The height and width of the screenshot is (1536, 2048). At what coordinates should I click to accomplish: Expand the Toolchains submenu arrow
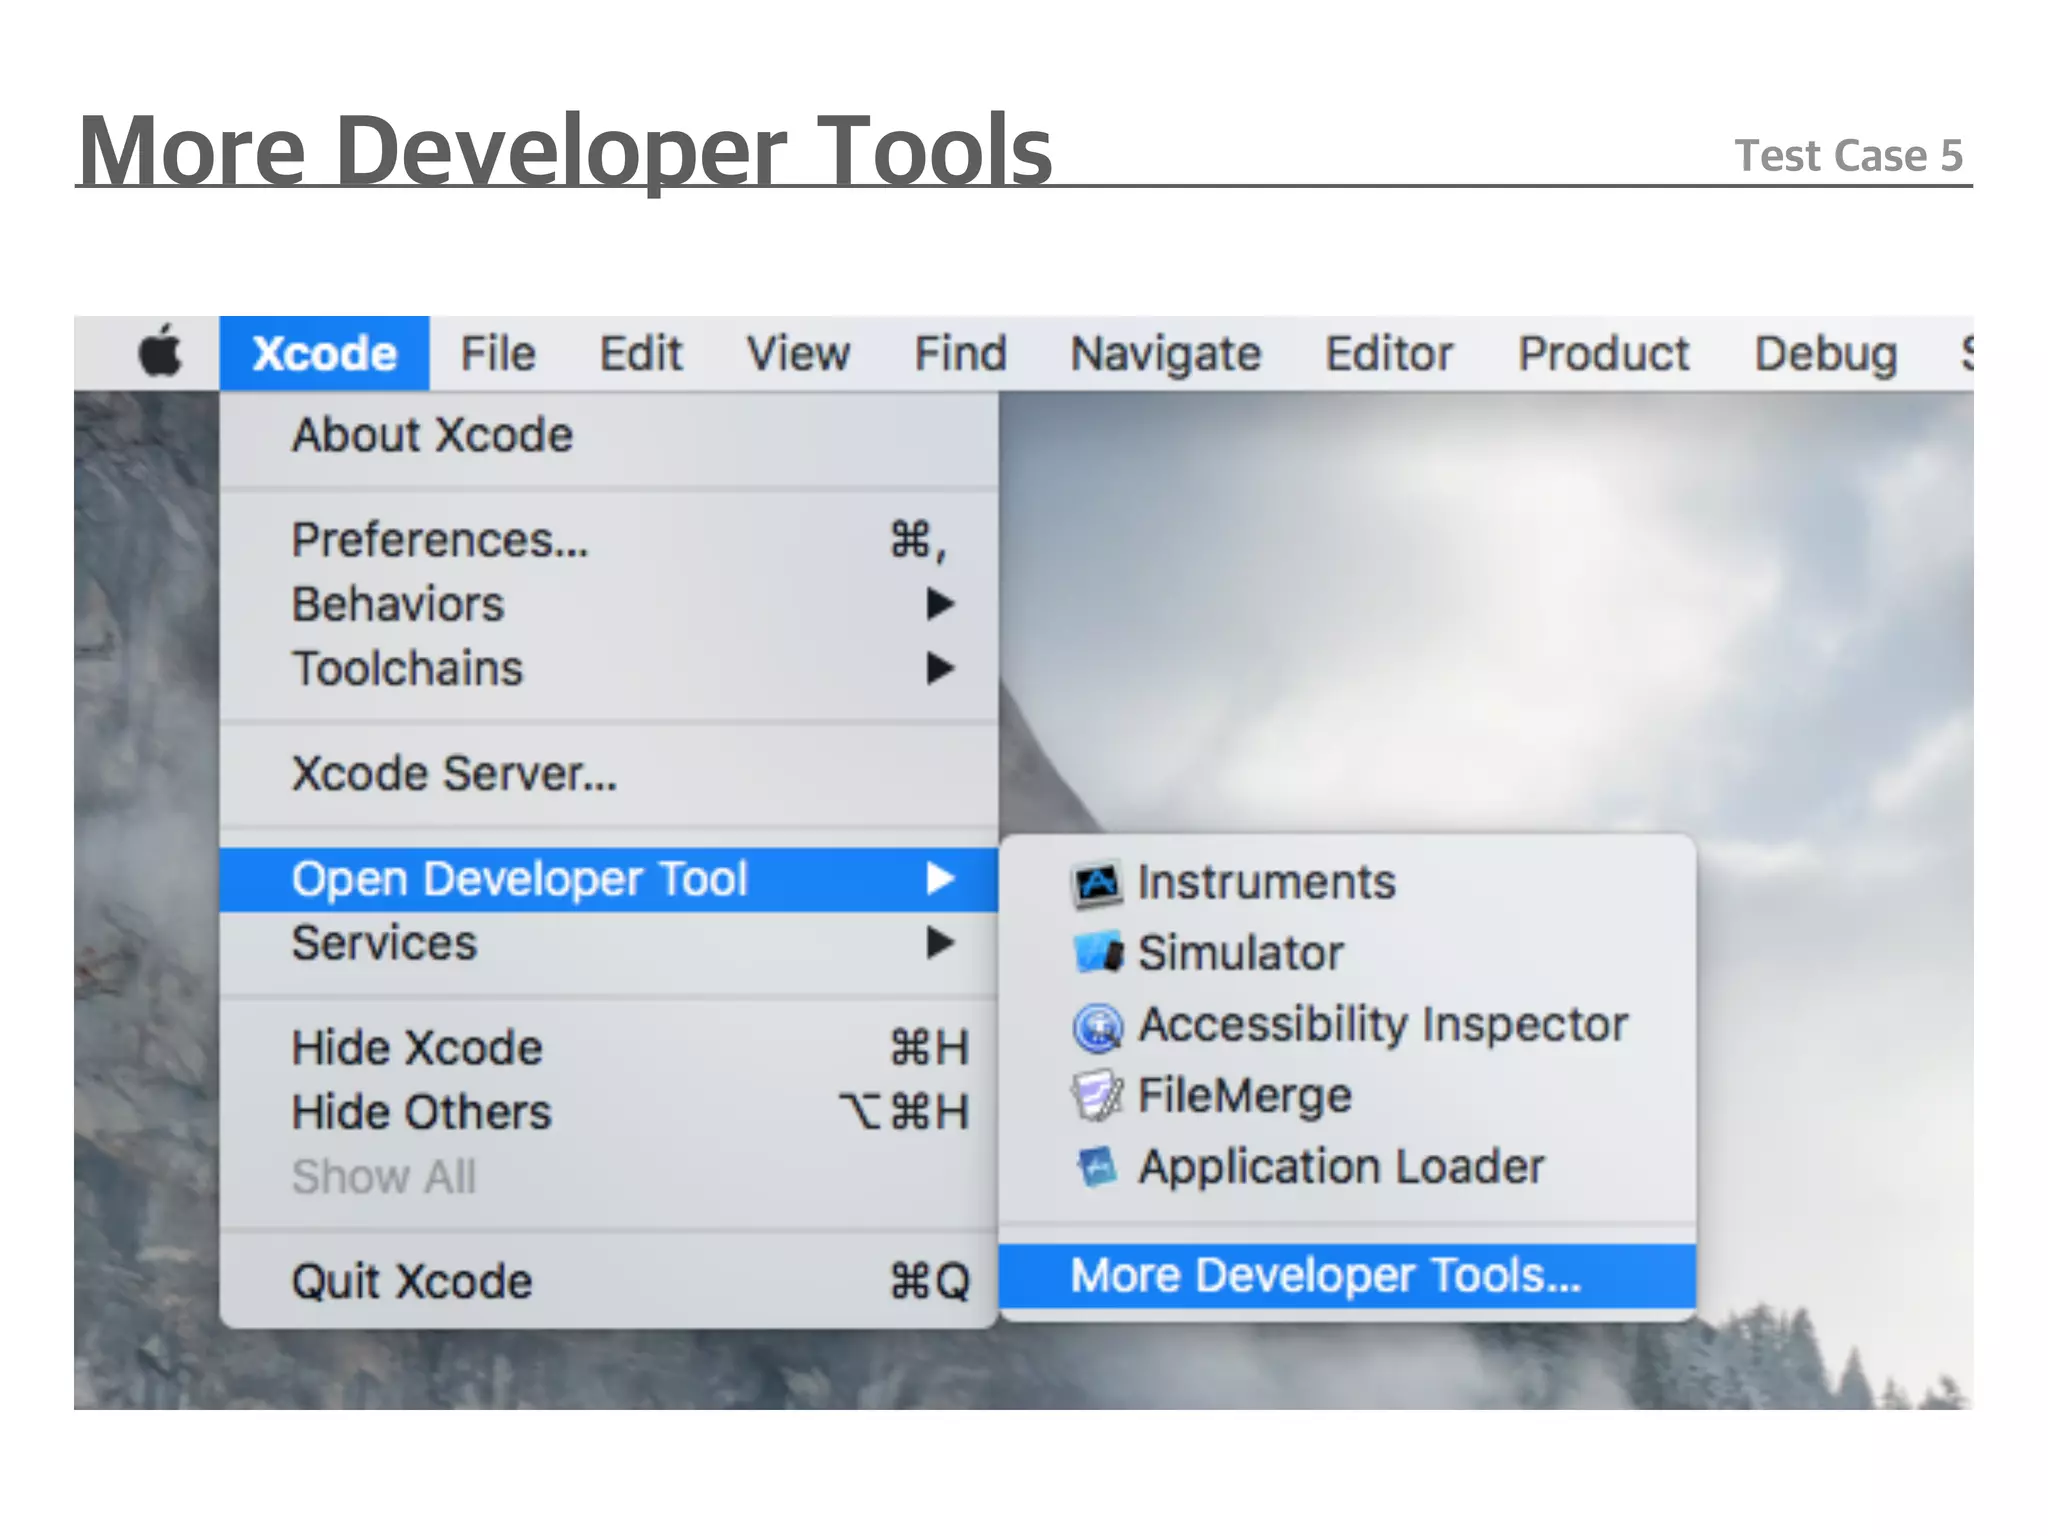939,668
